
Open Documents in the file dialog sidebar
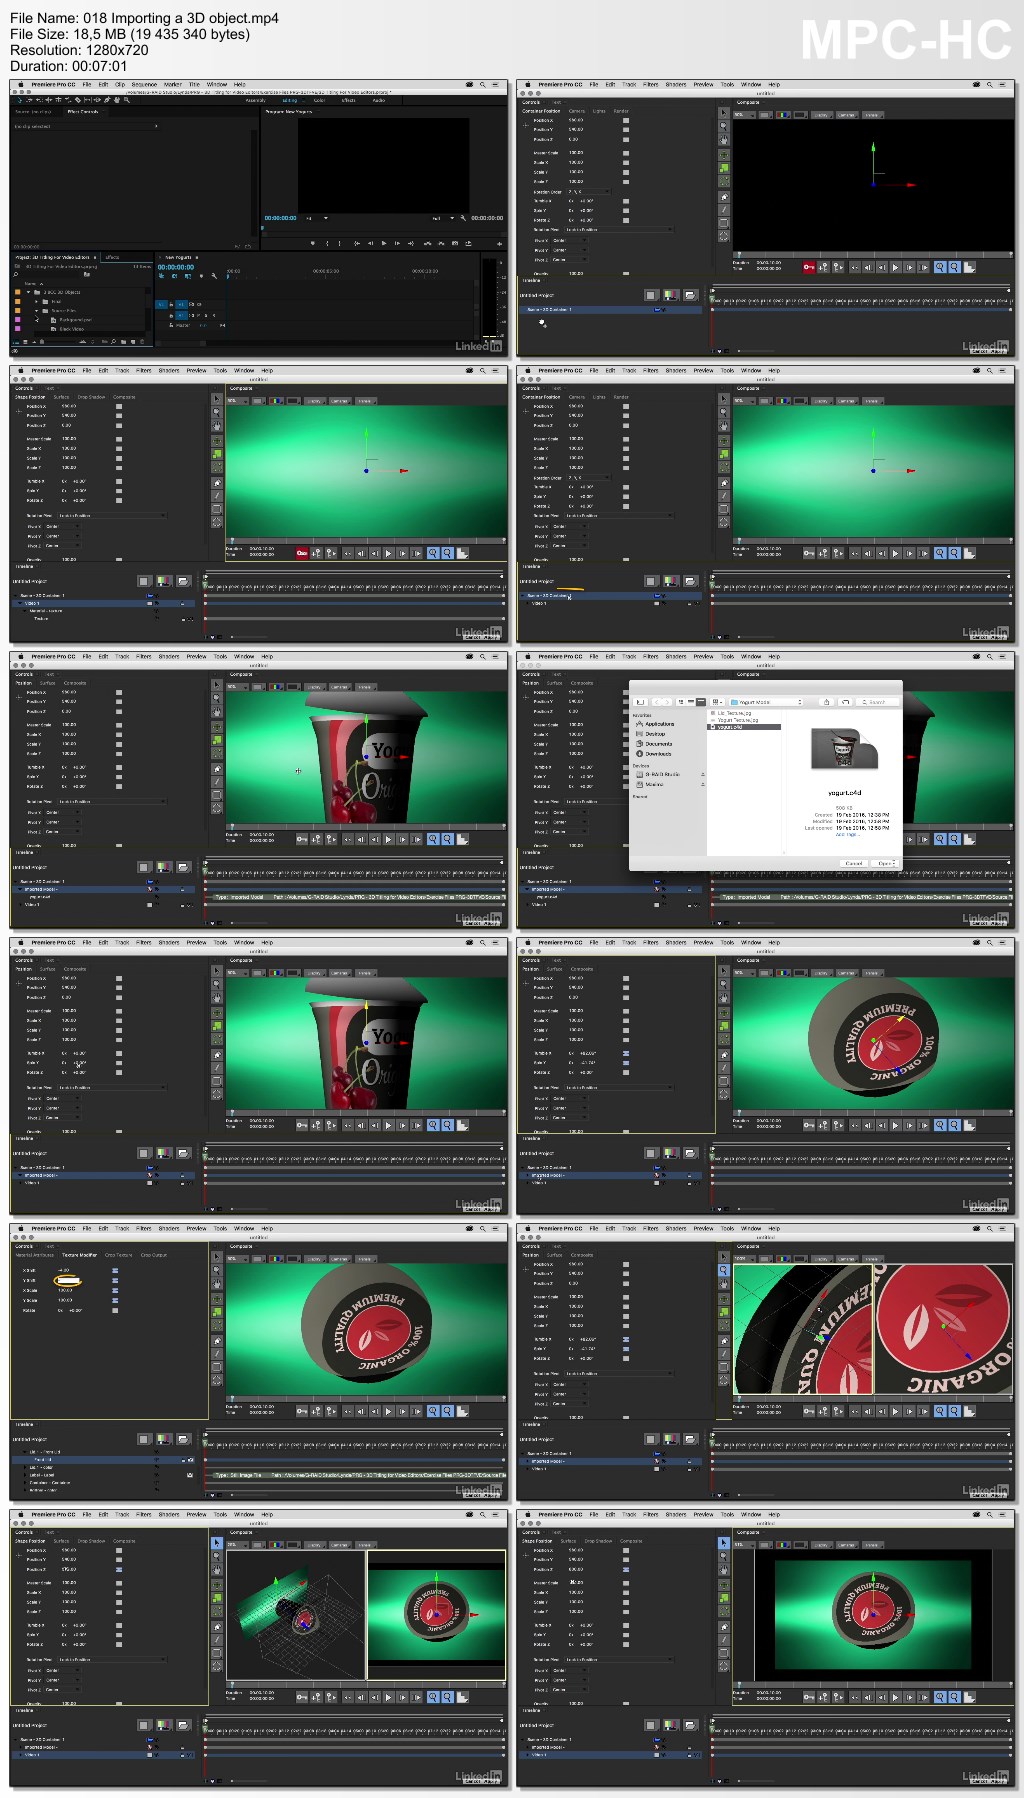point(658,744)
